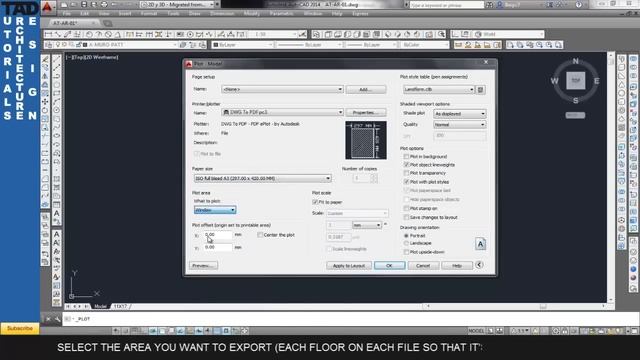Enable Plot stamp on checkbox

(406, 208)
